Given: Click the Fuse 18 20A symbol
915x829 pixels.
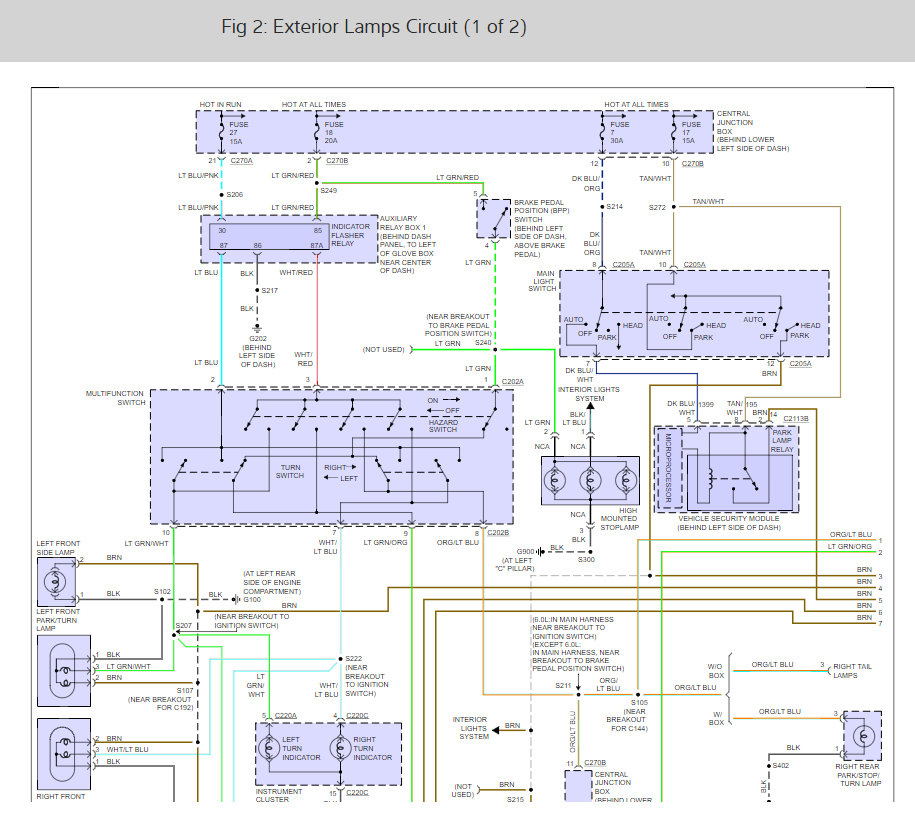Looking at the screenshot, I should 317,132.
